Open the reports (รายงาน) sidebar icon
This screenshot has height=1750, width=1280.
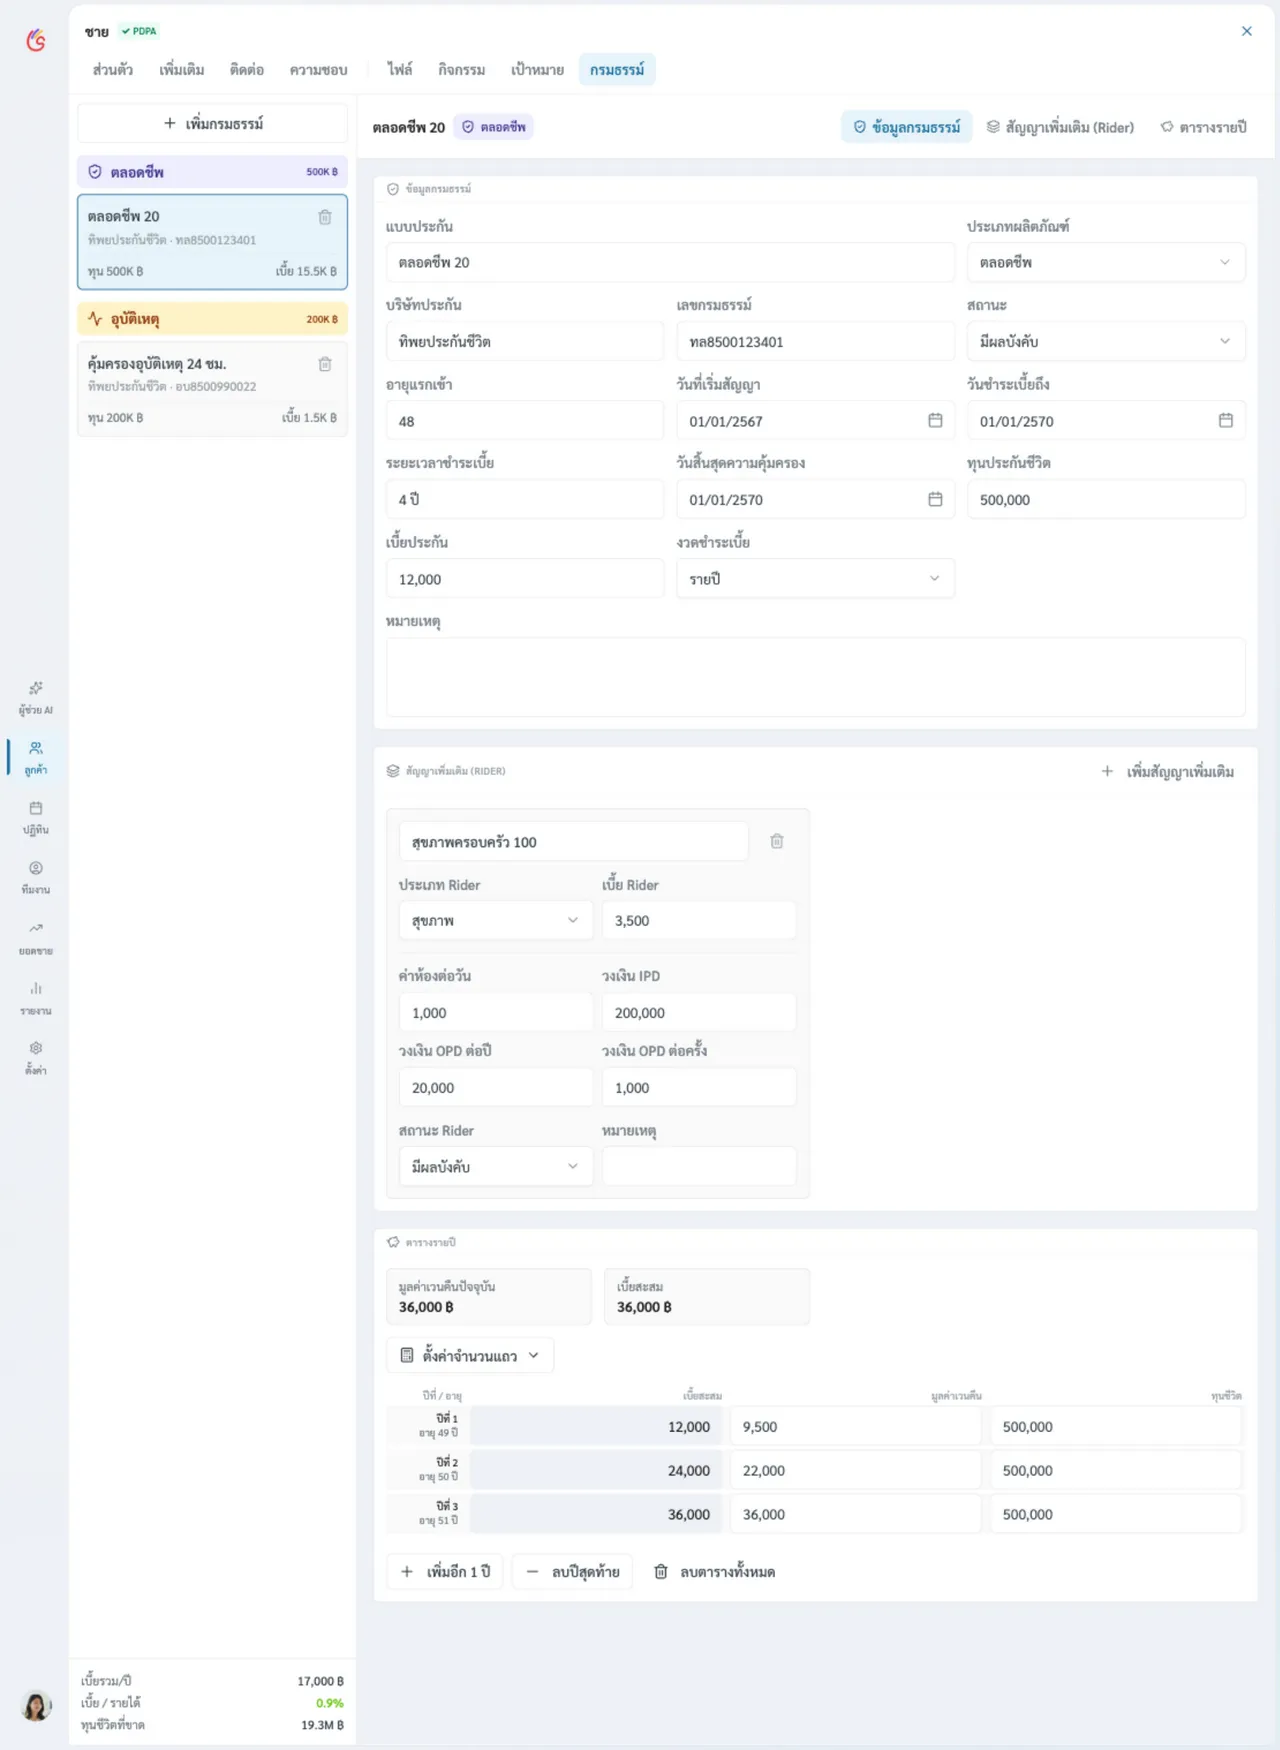36,998
